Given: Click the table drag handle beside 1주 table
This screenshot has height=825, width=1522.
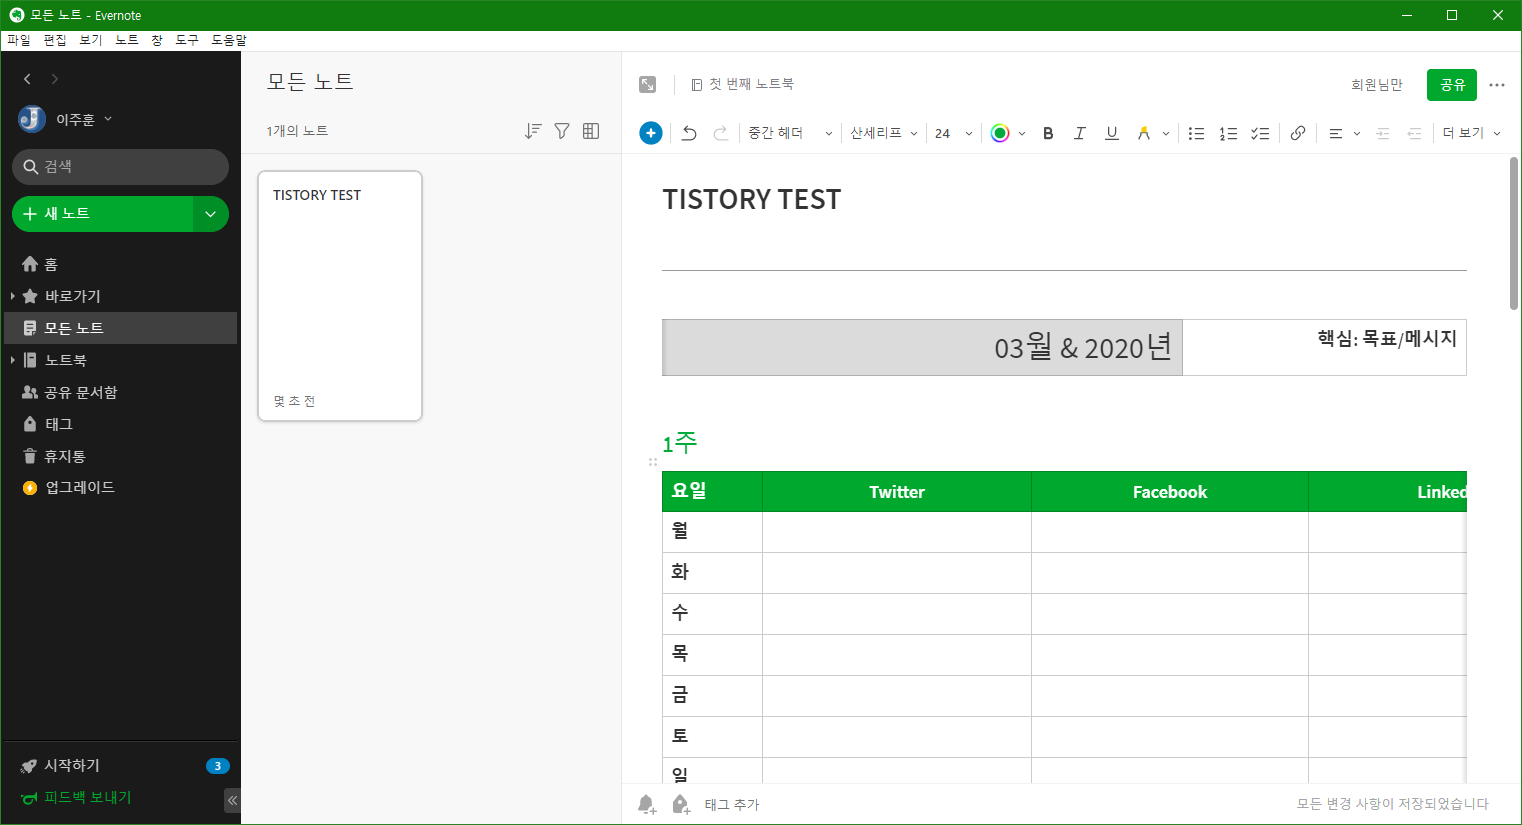Looking at the screenshot, I should pyautogui.click(x=653, y=462).
